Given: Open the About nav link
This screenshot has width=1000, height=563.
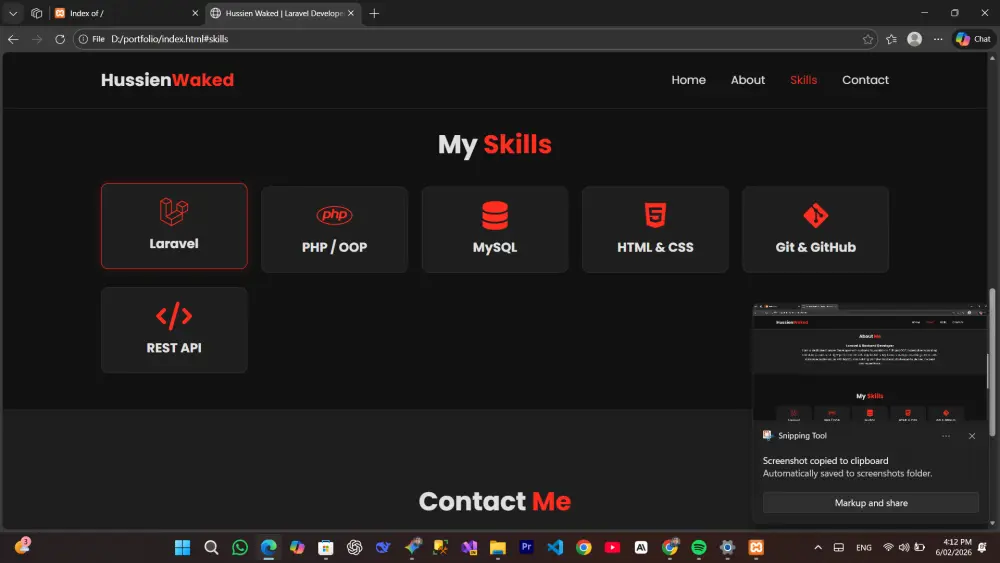Looking at the screenshot, I should point(747,80).
